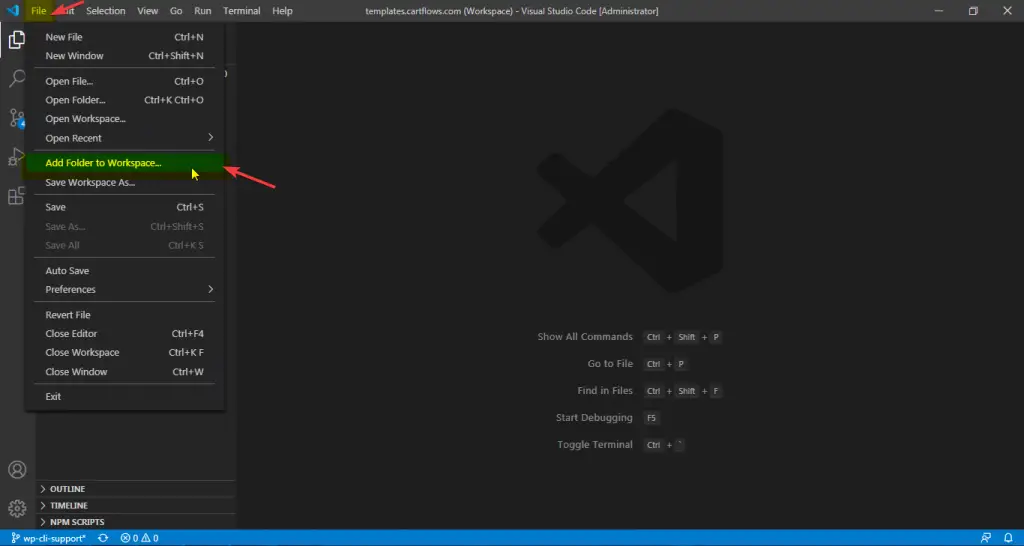Open the Preferences submenu
Screen dimensions: 1024x546
(124, 289)
